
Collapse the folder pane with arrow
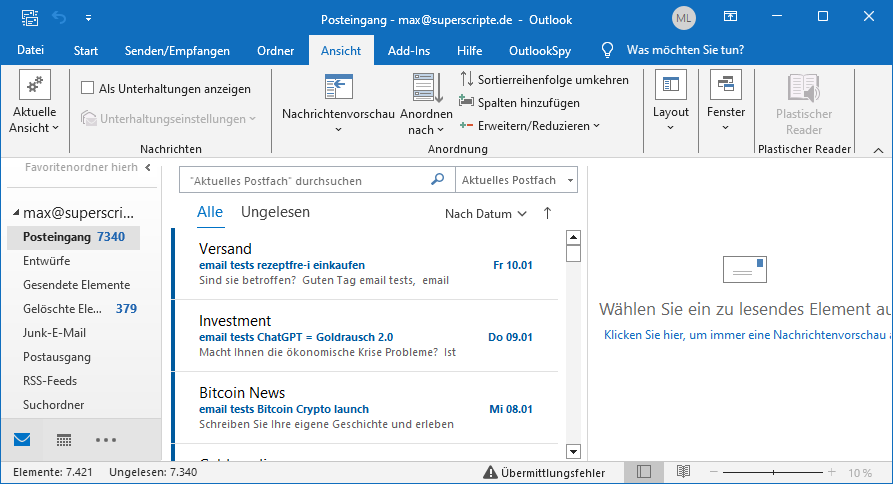(x=148, y=167)
